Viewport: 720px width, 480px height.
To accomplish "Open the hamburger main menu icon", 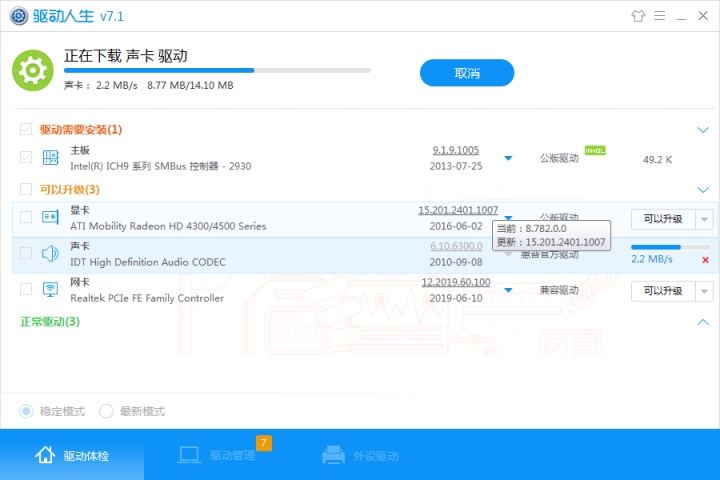I will (660, 16).
